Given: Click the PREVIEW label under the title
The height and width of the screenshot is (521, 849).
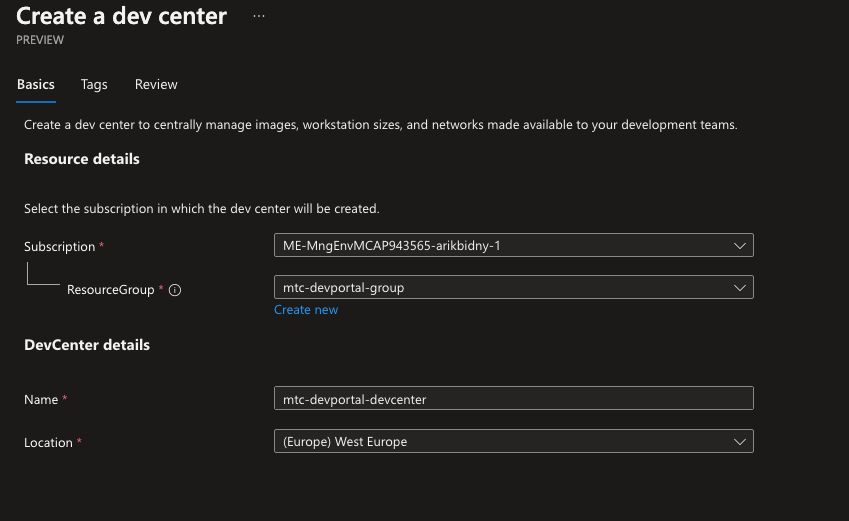Looking at the screenshot, I should pos(40,40).
